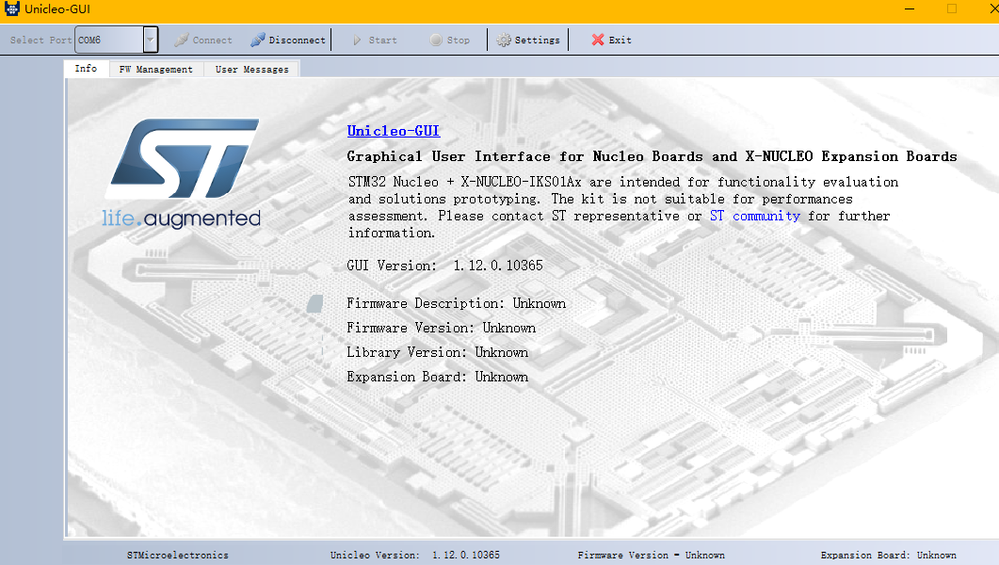Click the red X Exit icon

point(598,39)
